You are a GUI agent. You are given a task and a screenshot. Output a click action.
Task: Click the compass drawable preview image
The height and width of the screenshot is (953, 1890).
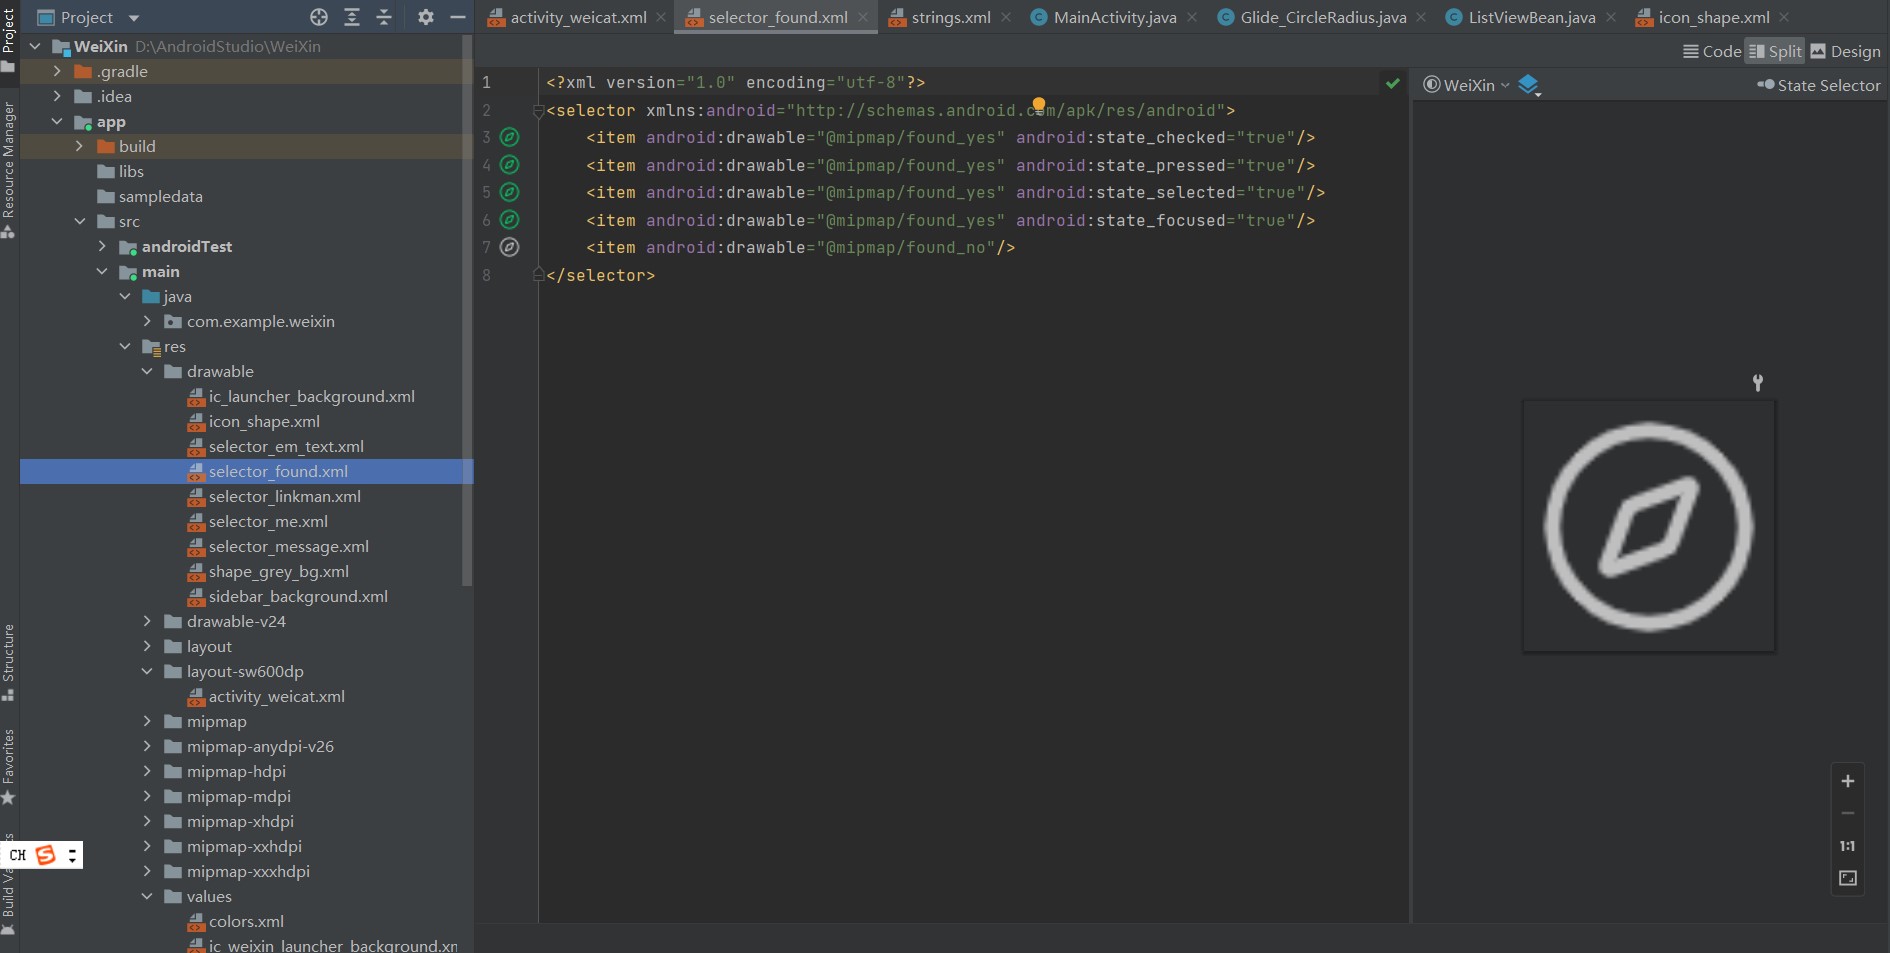click(1648, 526)
